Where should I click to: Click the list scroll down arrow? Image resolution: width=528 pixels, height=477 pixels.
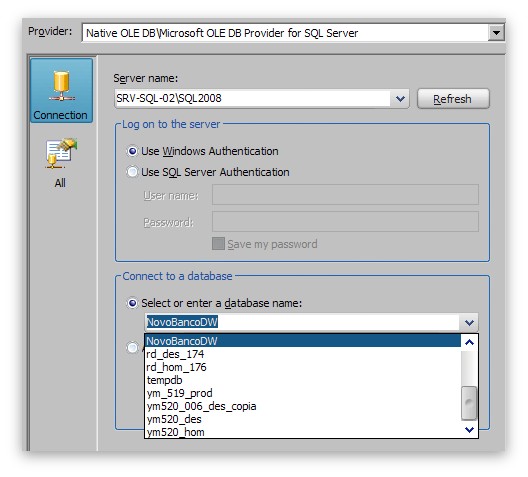pyautogui.click(x=469, y=430)
